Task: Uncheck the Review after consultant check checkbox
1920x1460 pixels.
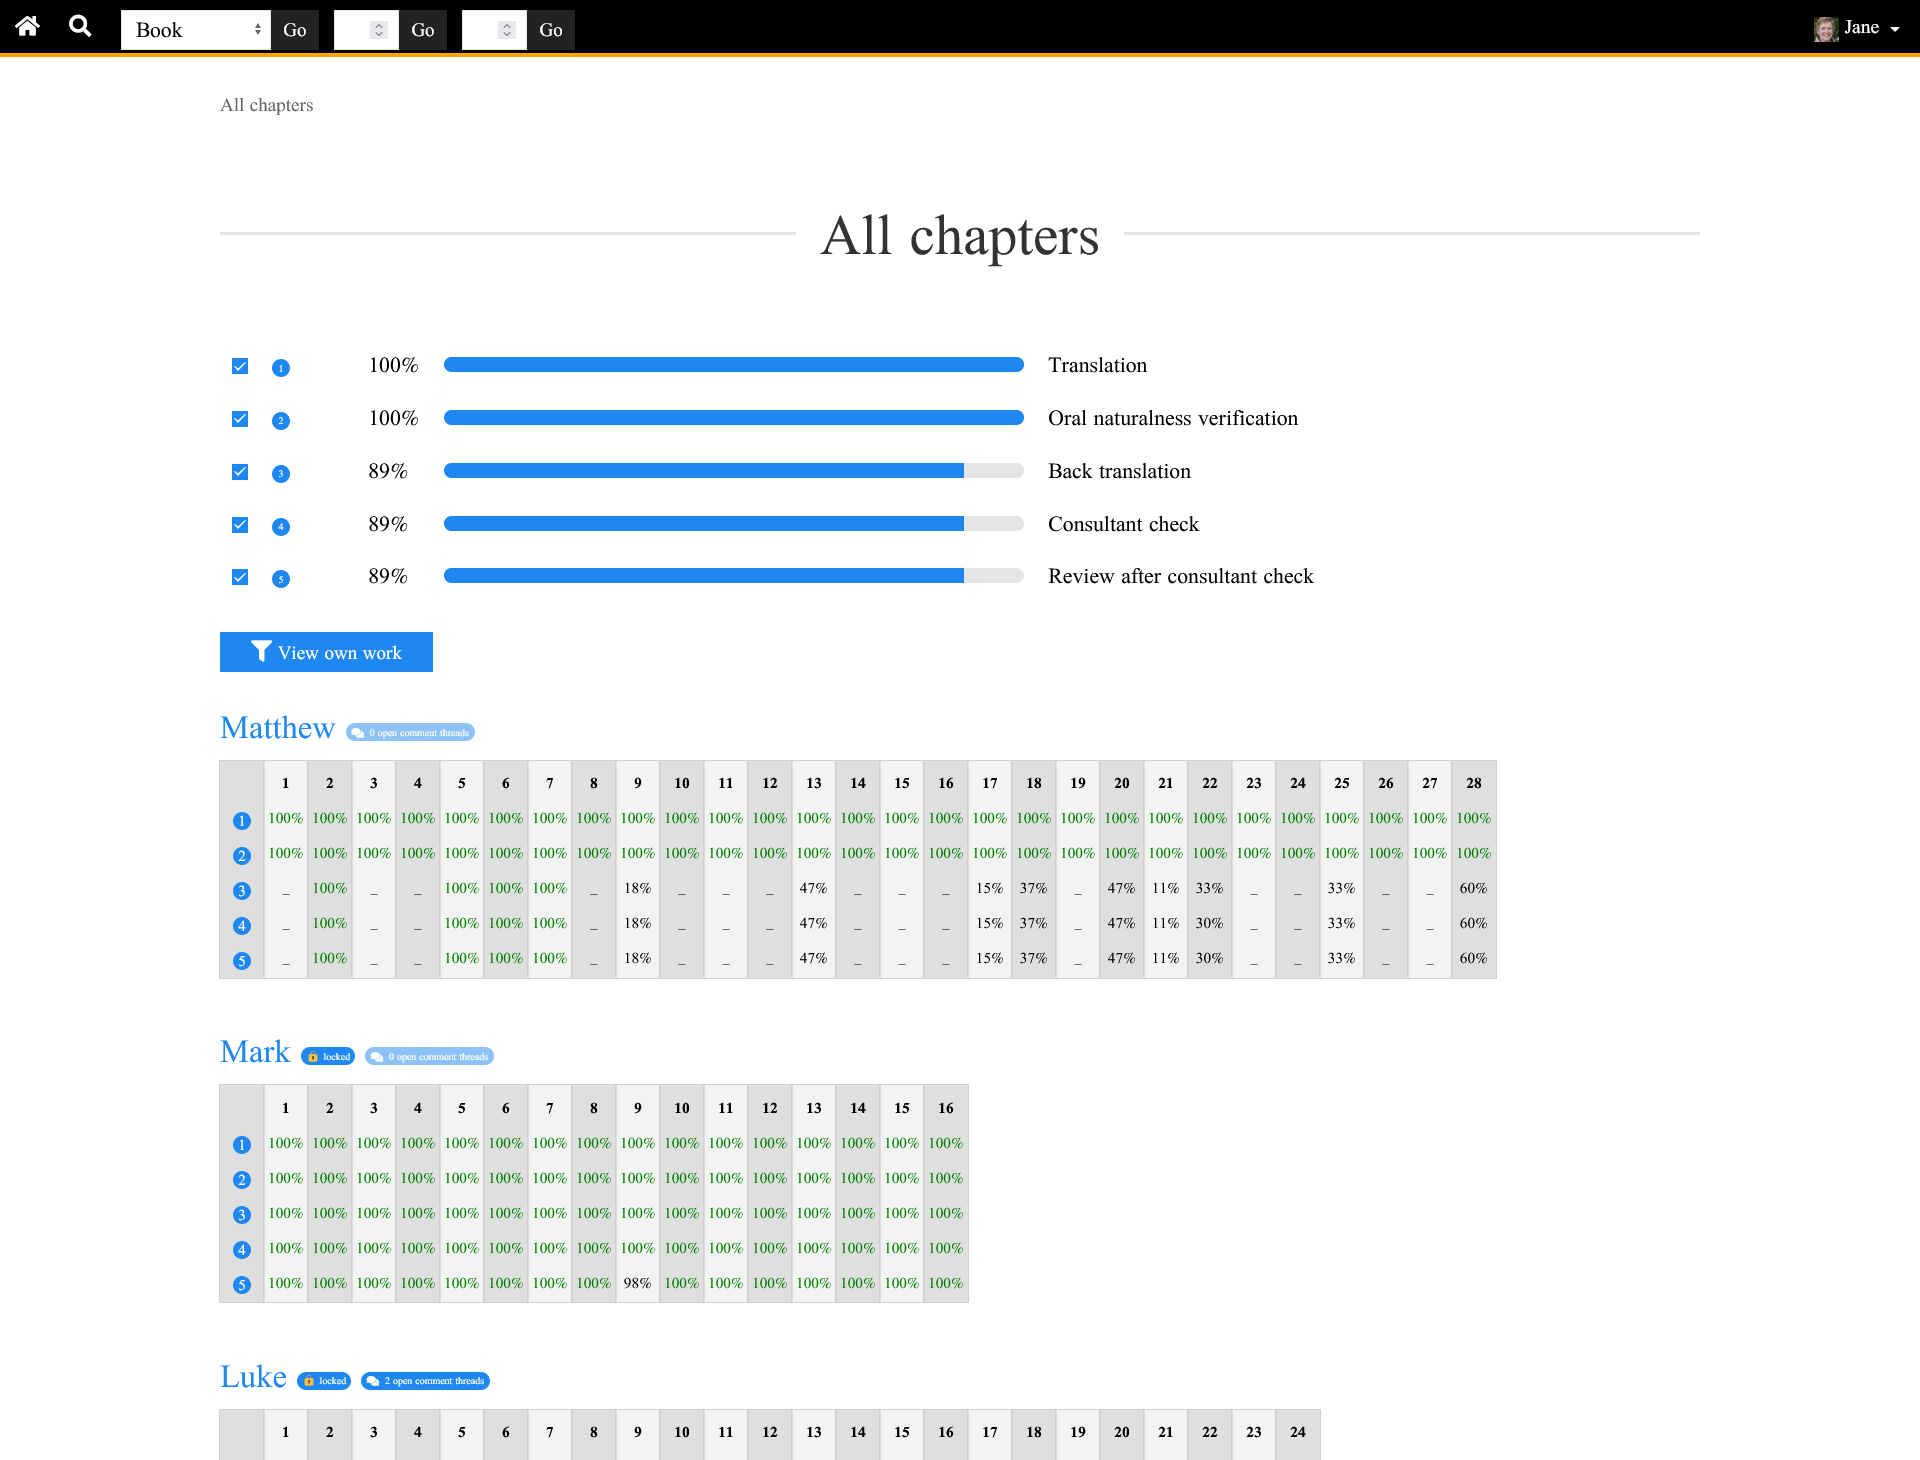Action: pos(240,577)
